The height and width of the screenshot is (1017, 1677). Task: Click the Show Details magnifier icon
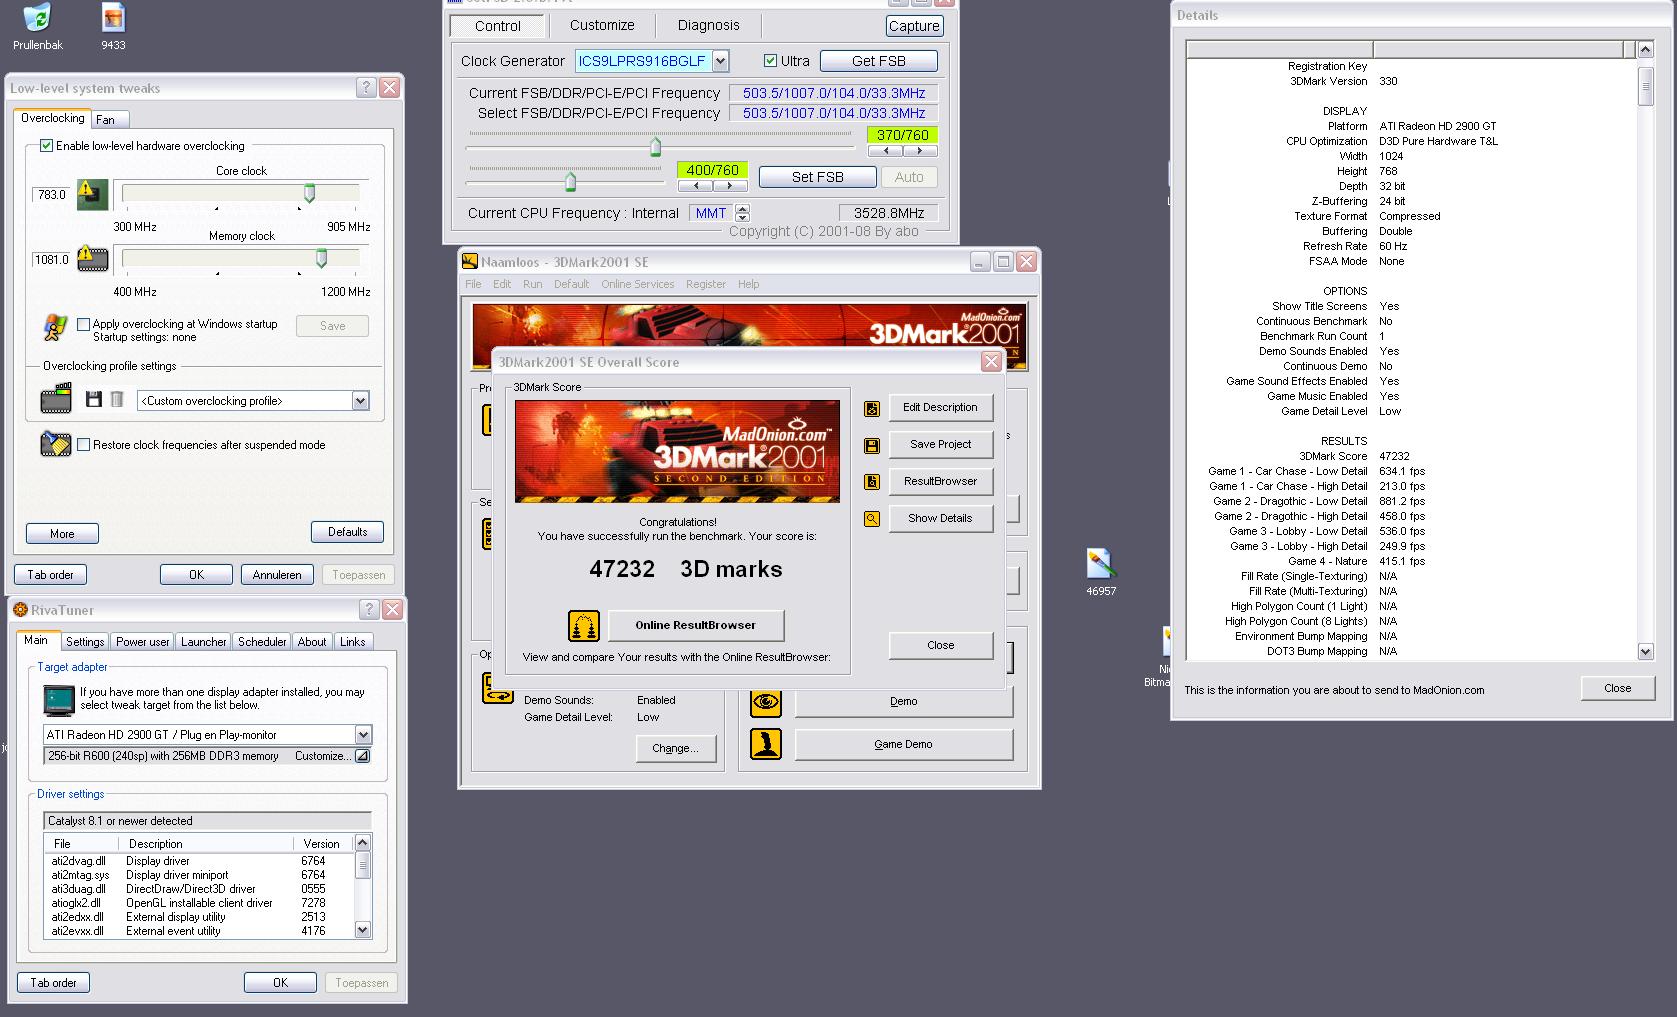[x=872, y=519]
